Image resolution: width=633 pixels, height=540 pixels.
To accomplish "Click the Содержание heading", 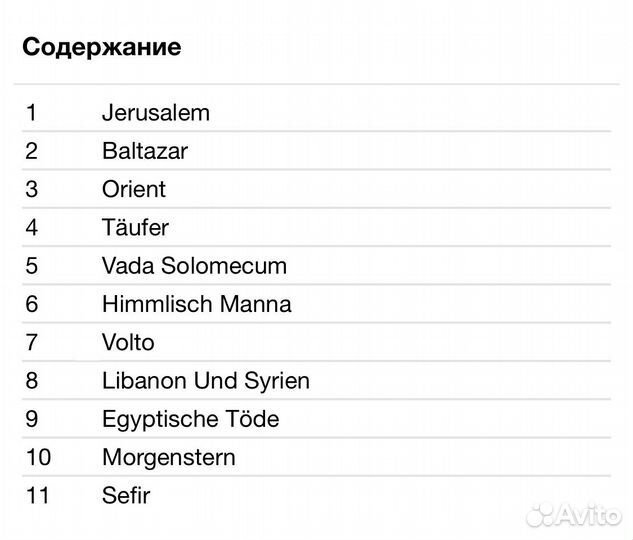I will (101, 47).
